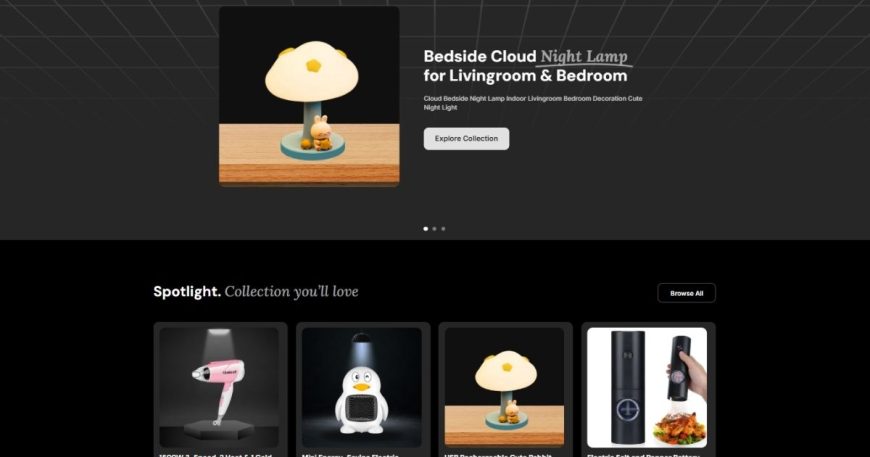
Task: Open the 'USB Rechargeable Cute Rabbit' product title
Action: 498,455
